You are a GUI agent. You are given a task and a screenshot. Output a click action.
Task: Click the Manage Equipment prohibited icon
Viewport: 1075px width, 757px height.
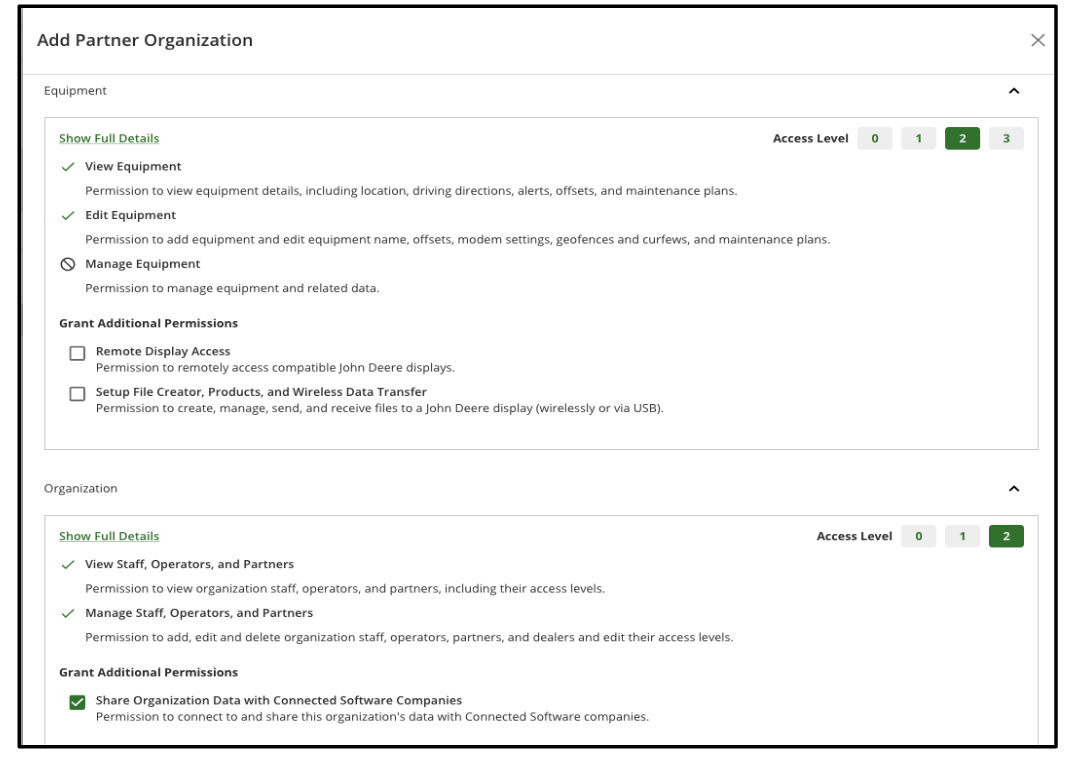click(x=67, y=264)
